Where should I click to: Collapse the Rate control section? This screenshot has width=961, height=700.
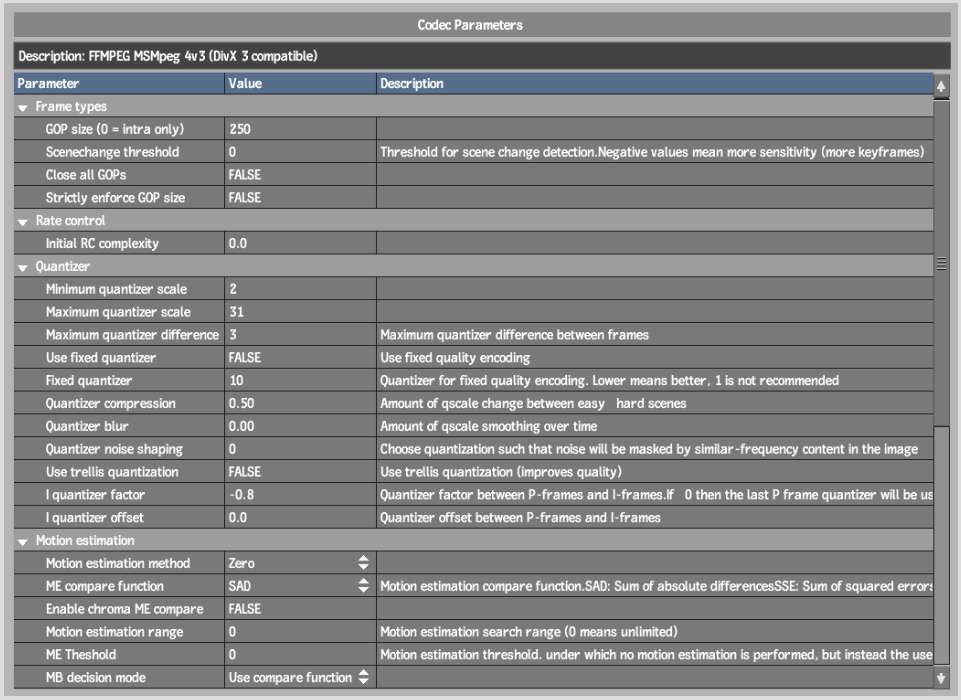(23, 221)
